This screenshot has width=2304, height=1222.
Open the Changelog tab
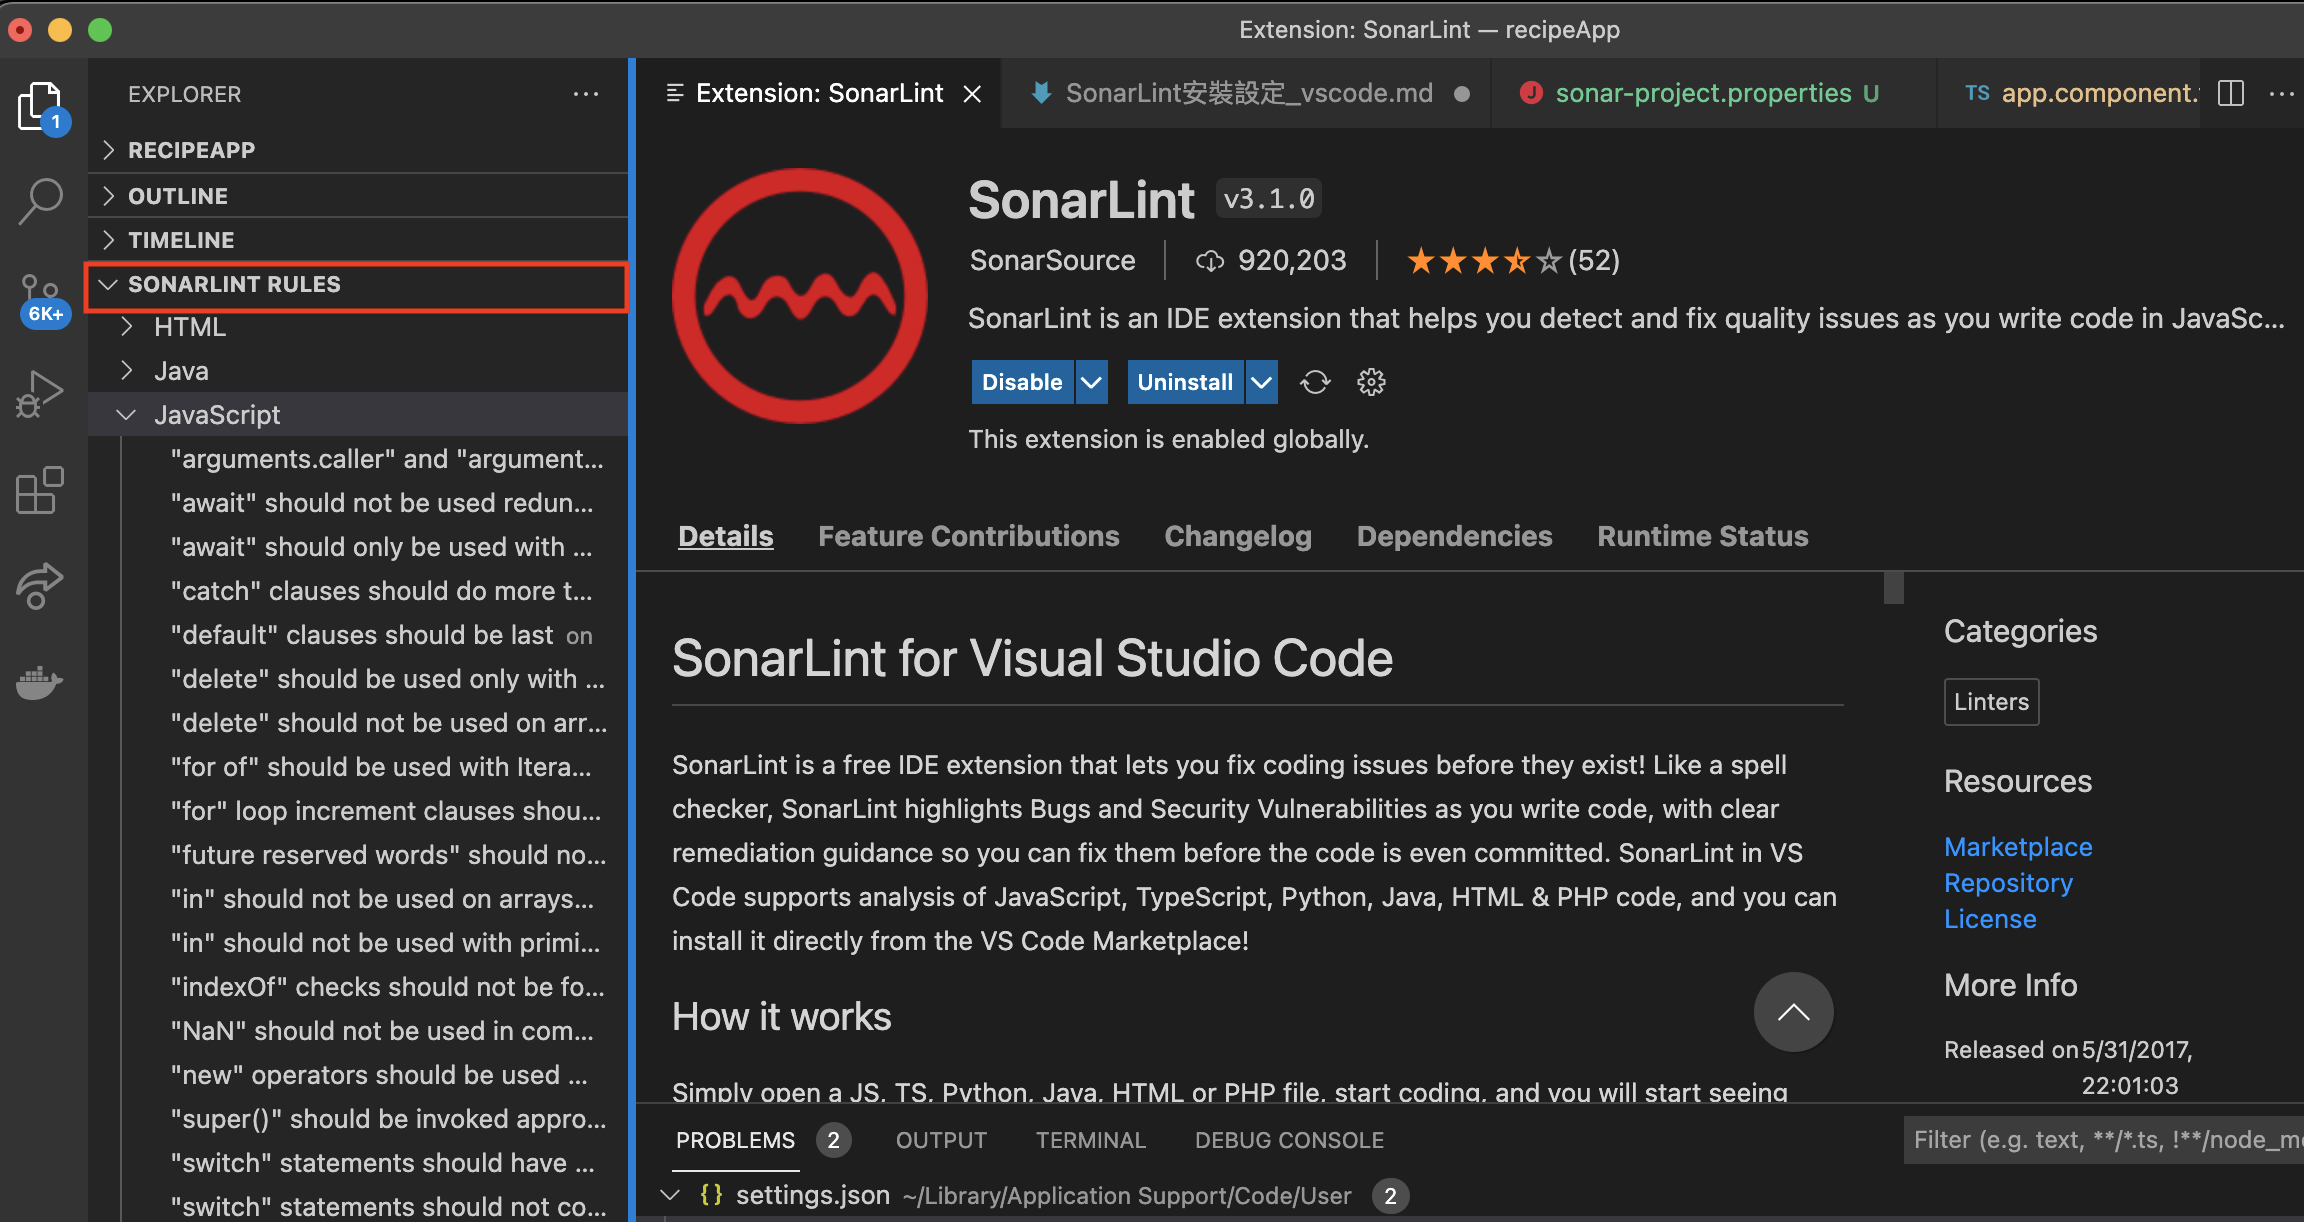1238,536
